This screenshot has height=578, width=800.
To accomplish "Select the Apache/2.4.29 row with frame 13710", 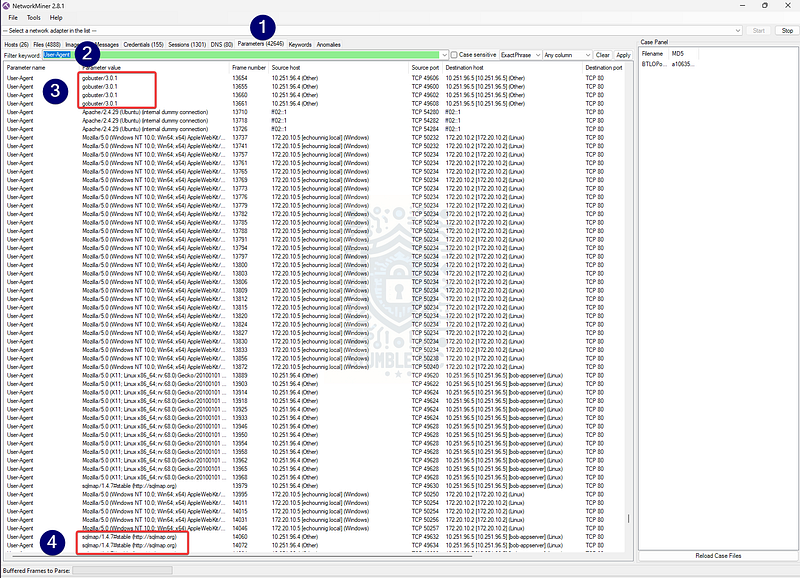I will click(x=314, y=112).
